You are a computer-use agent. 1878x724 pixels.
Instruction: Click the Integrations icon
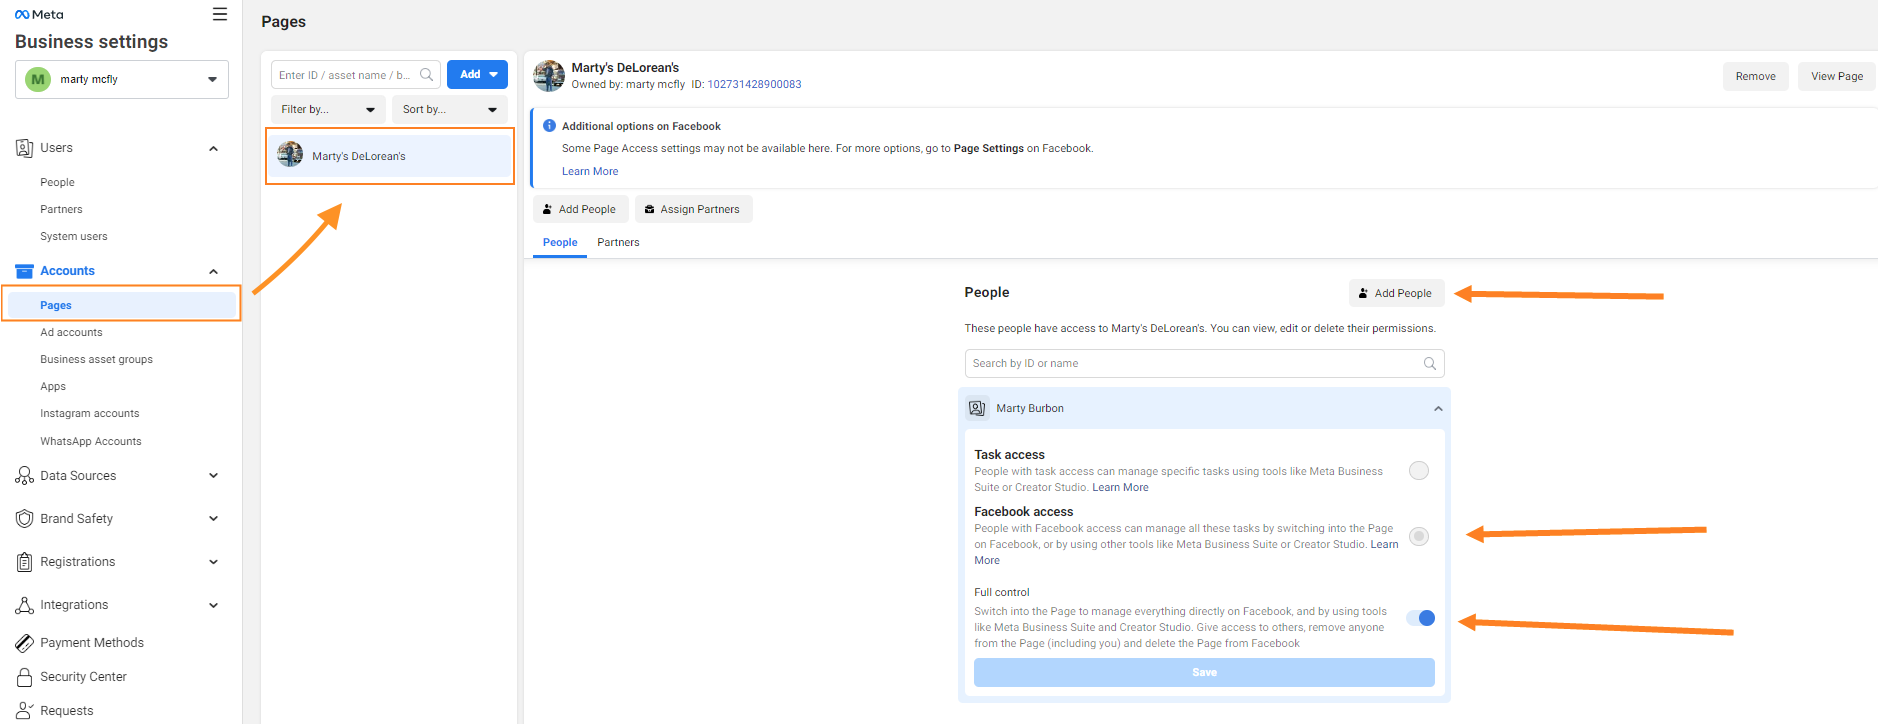[24, 605]
